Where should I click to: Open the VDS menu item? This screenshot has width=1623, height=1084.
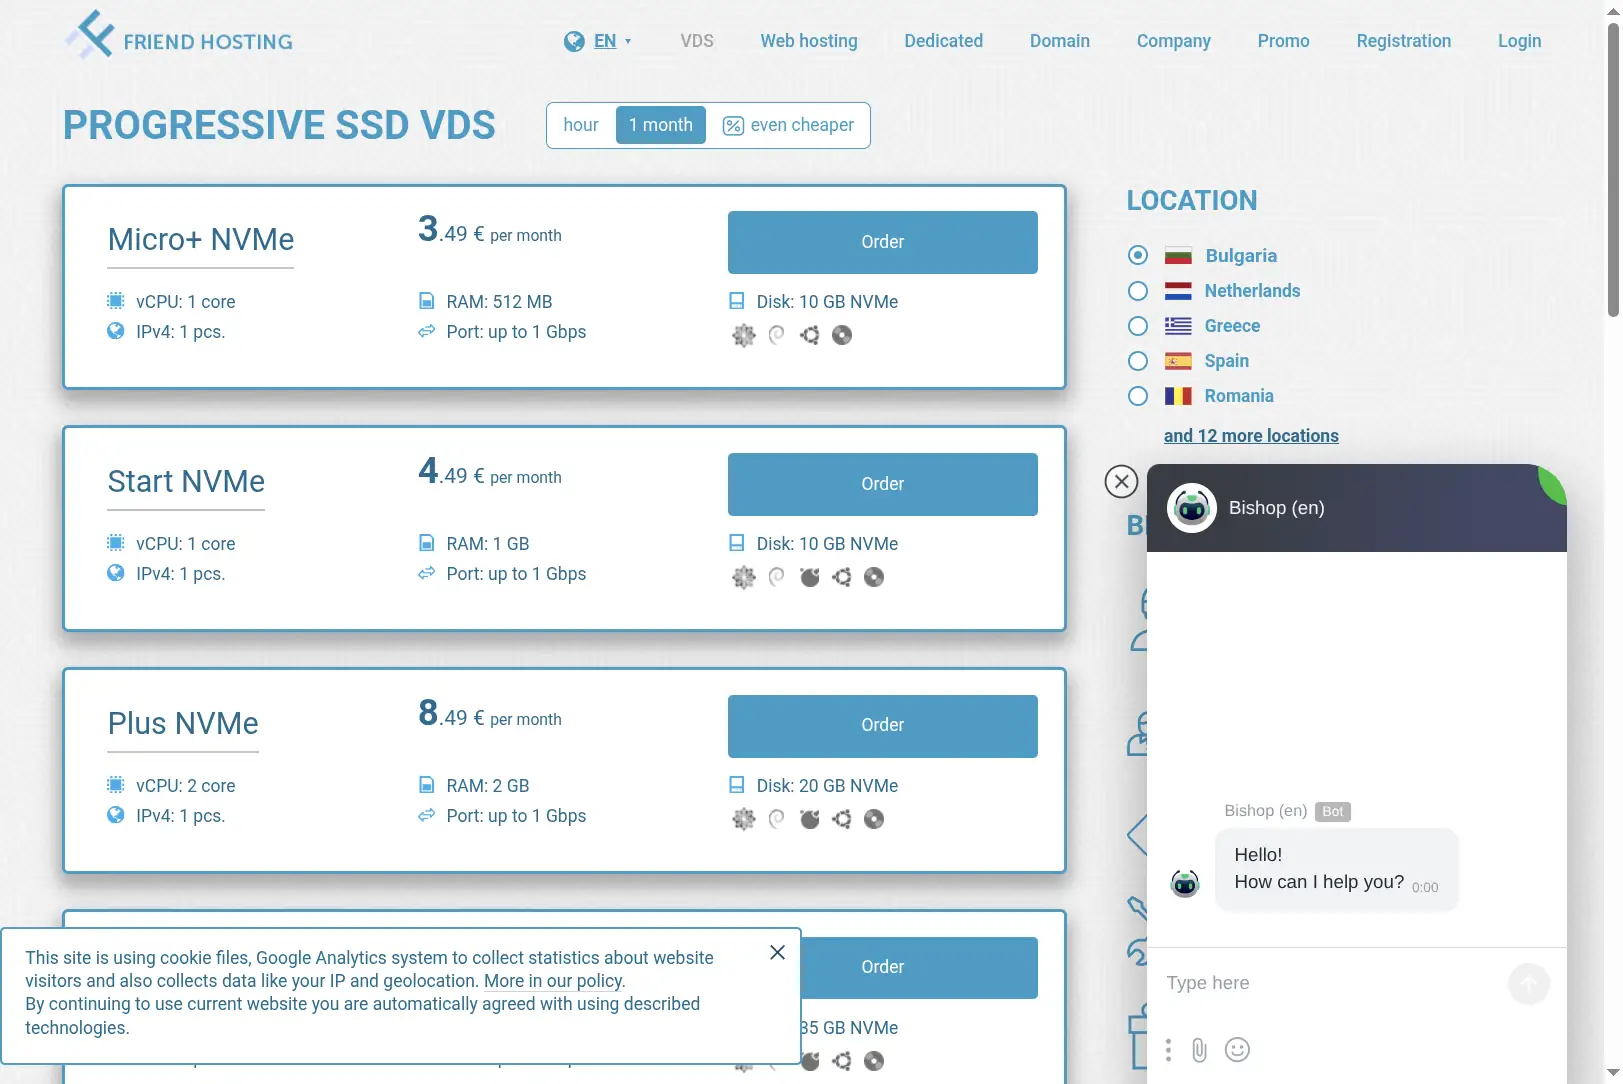(x=697, y=41)
